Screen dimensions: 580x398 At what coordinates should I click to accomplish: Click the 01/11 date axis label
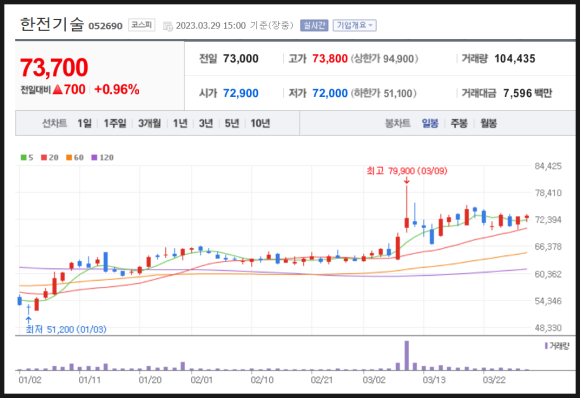pos(90,380)
